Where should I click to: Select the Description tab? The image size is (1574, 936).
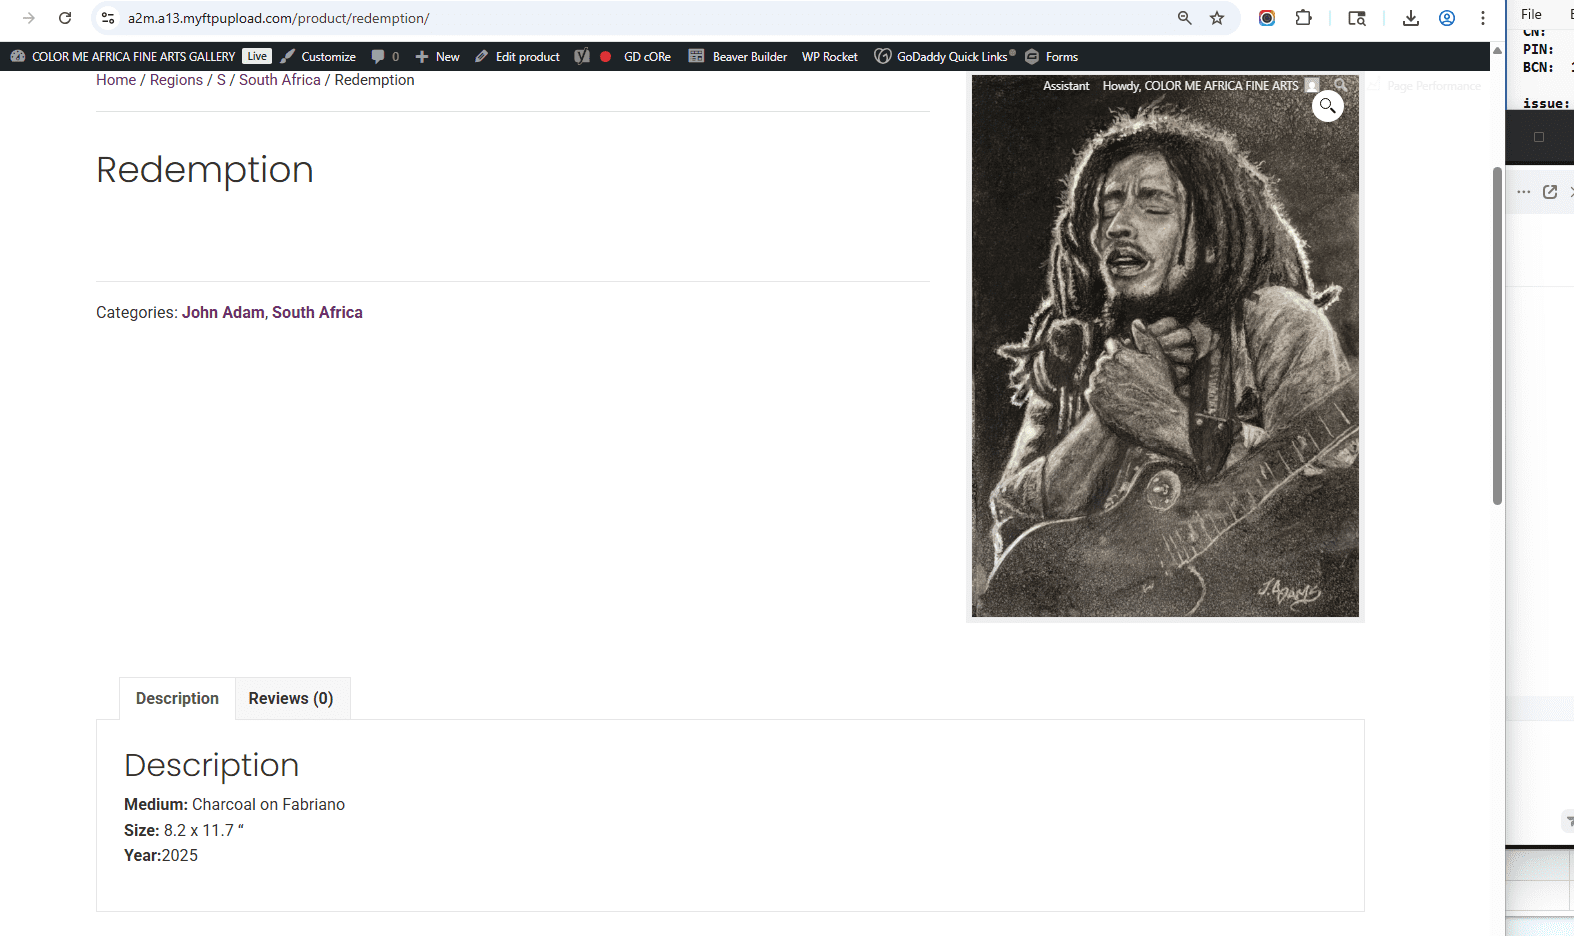pyautogui.click(x=177, y=698)
